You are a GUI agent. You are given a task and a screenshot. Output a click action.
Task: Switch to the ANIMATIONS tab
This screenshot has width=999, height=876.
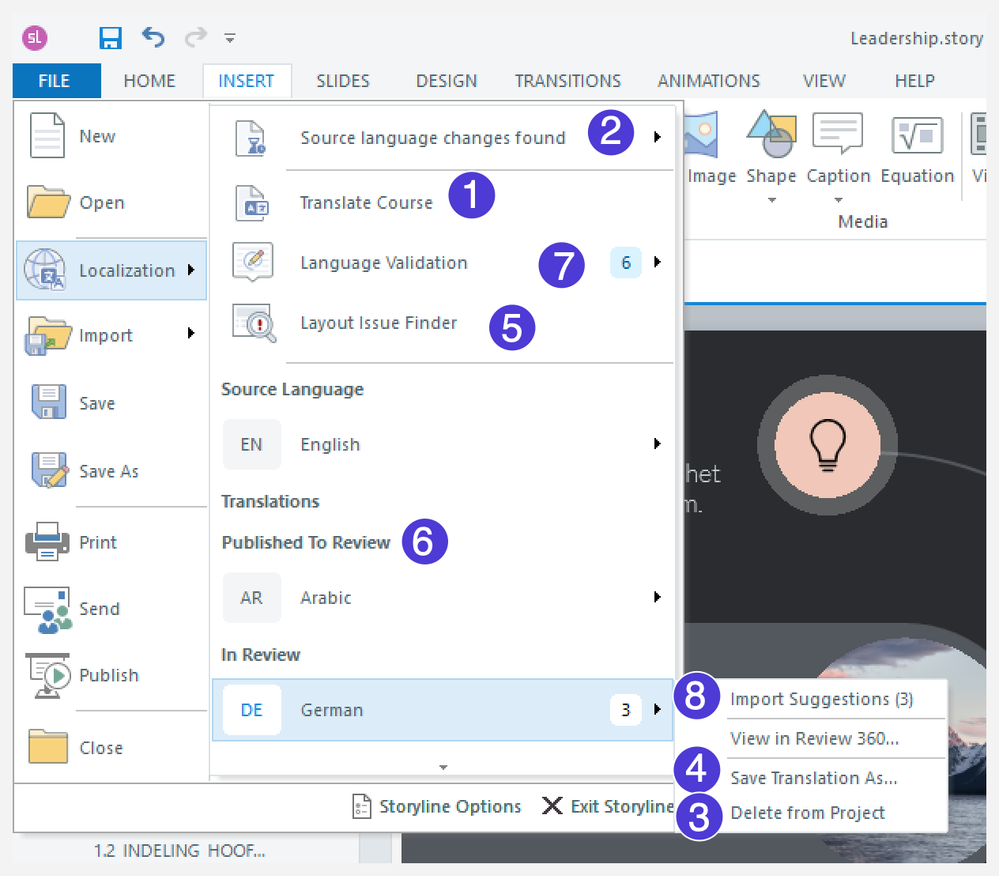click(x=709, y=81)
